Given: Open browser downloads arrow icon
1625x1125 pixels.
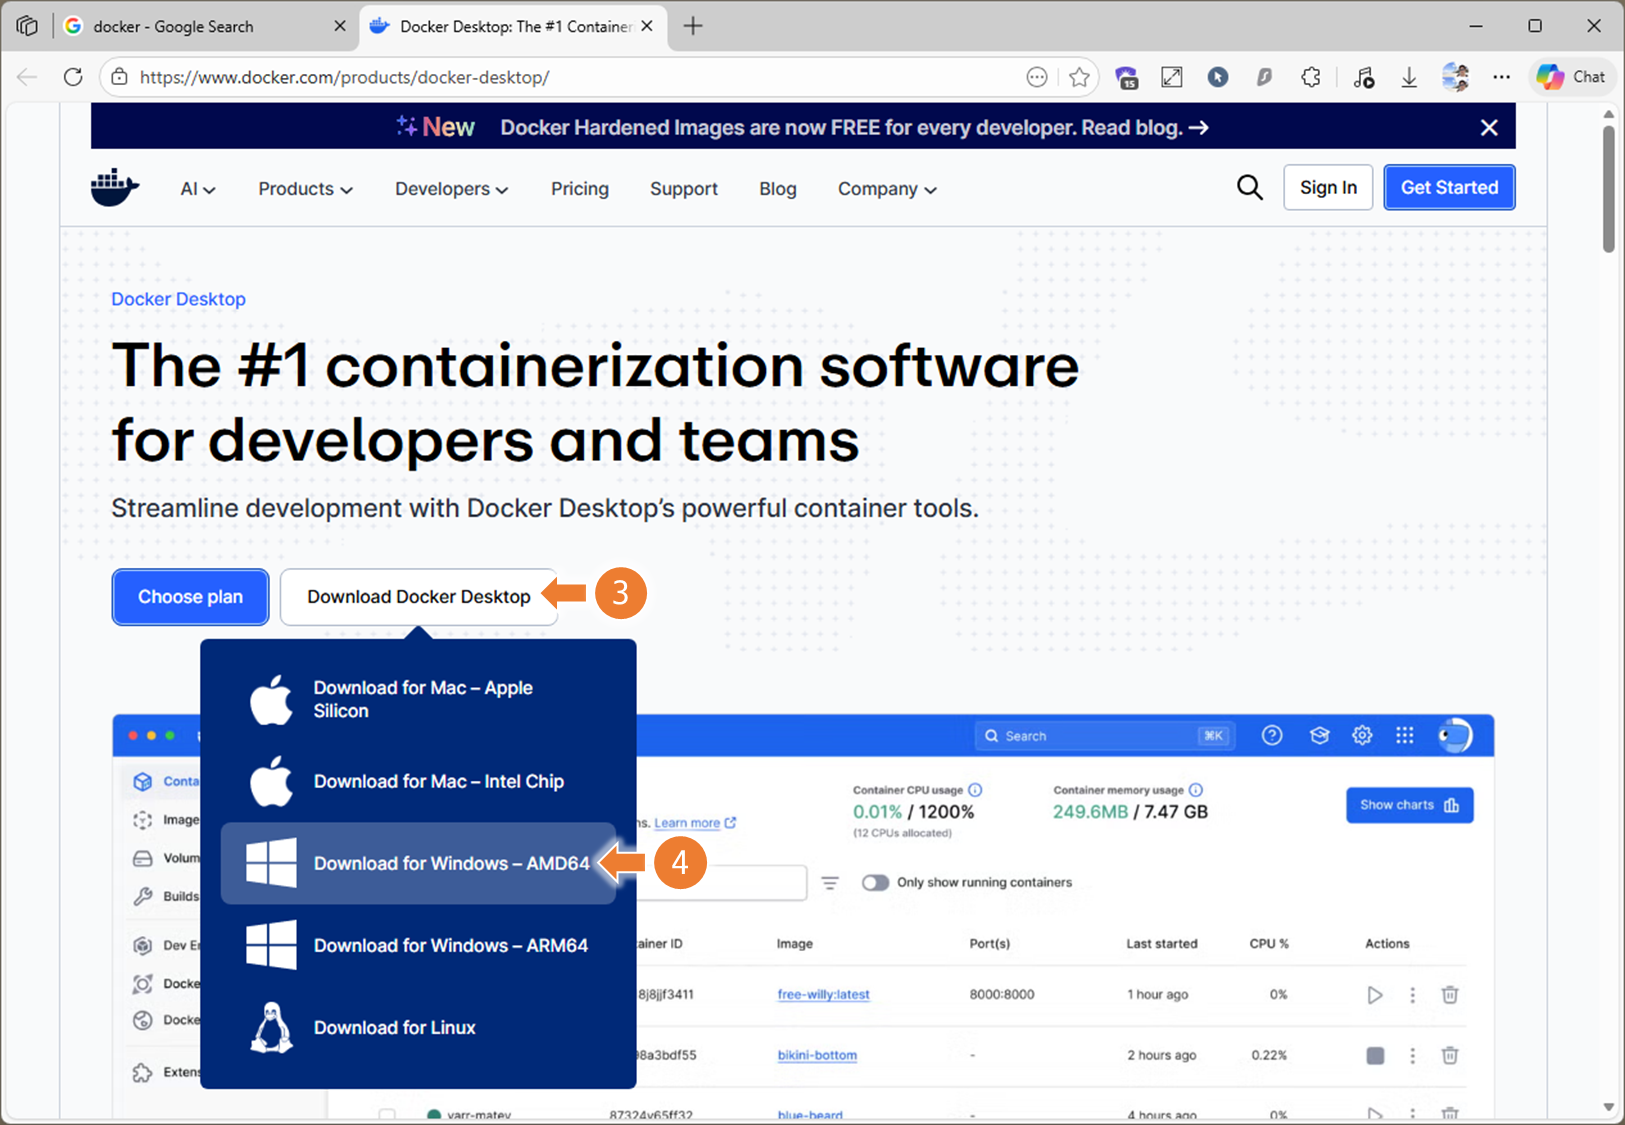Looking at the screenshot, I should 1408,77.
